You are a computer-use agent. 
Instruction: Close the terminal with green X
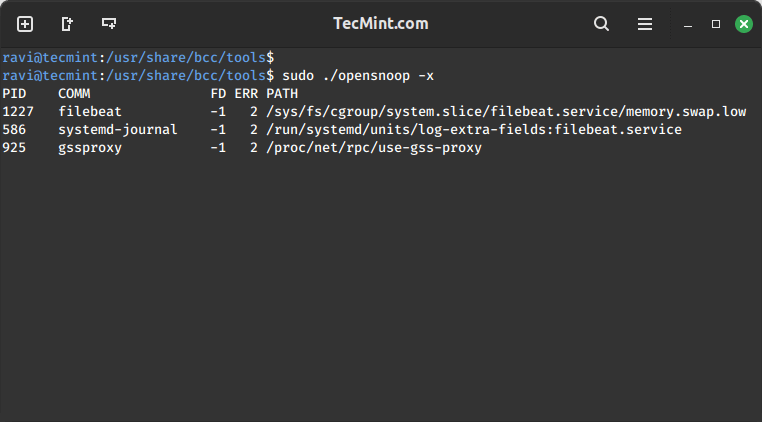(x=744, y=24)
